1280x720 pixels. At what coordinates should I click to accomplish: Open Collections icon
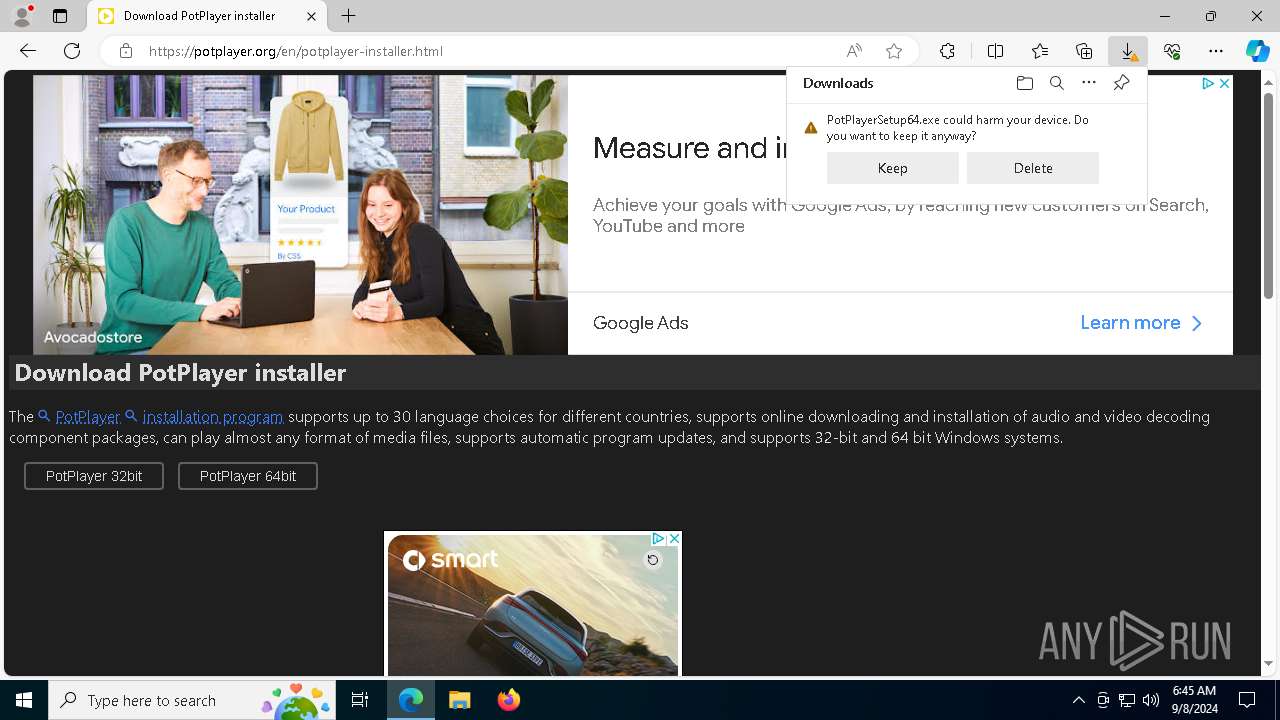click(1084, 51)
